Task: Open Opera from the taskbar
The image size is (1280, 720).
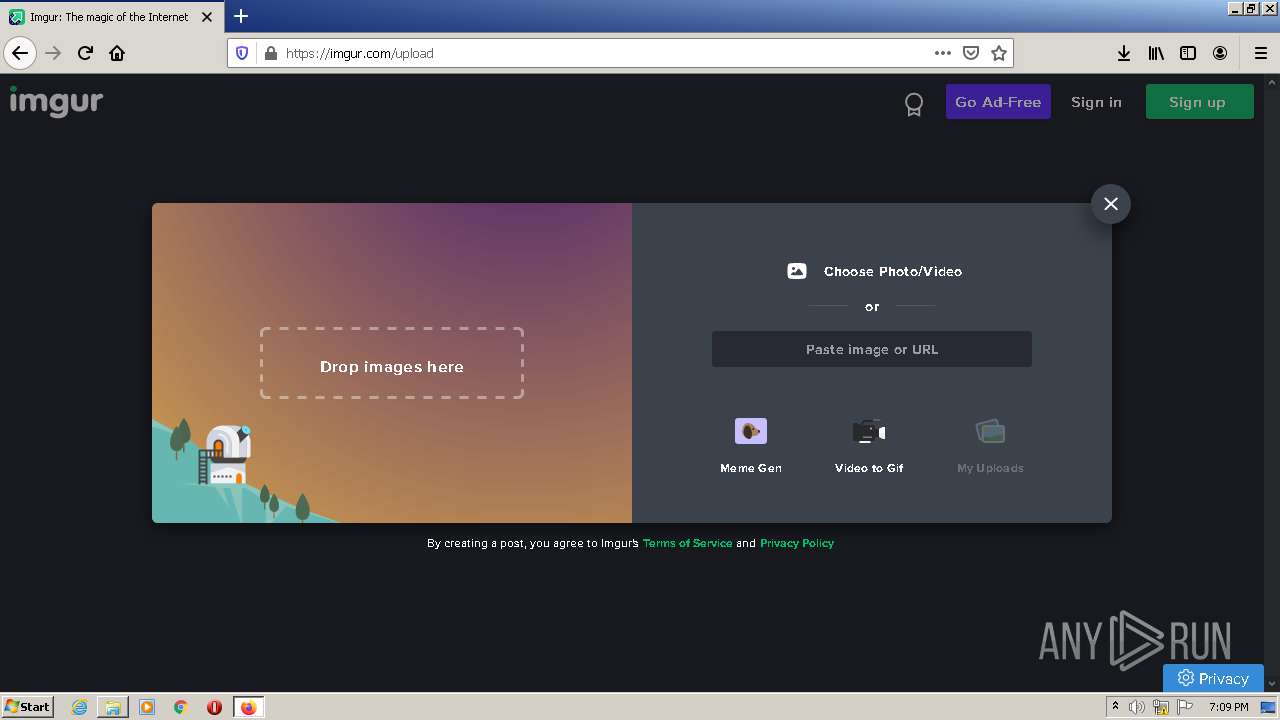Action: (214, 707)
